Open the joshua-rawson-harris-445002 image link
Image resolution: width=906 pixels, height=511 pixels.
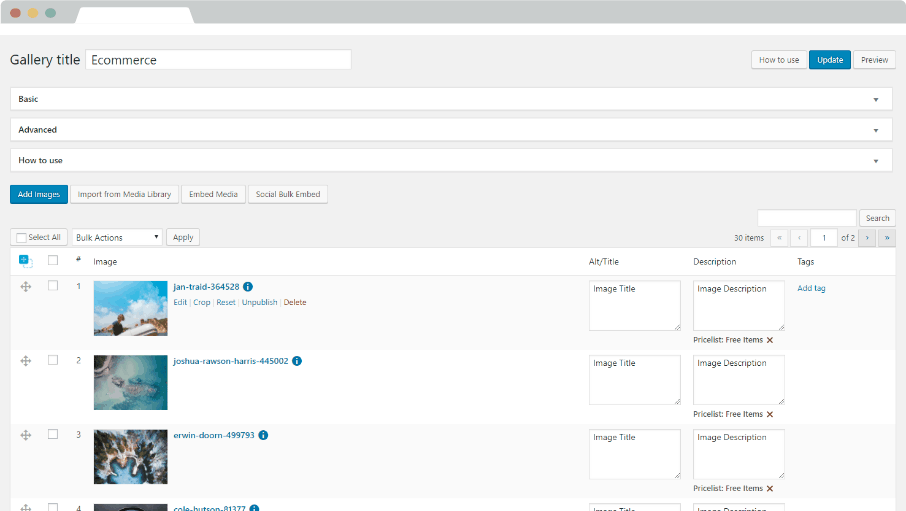[x=231, y=361]
